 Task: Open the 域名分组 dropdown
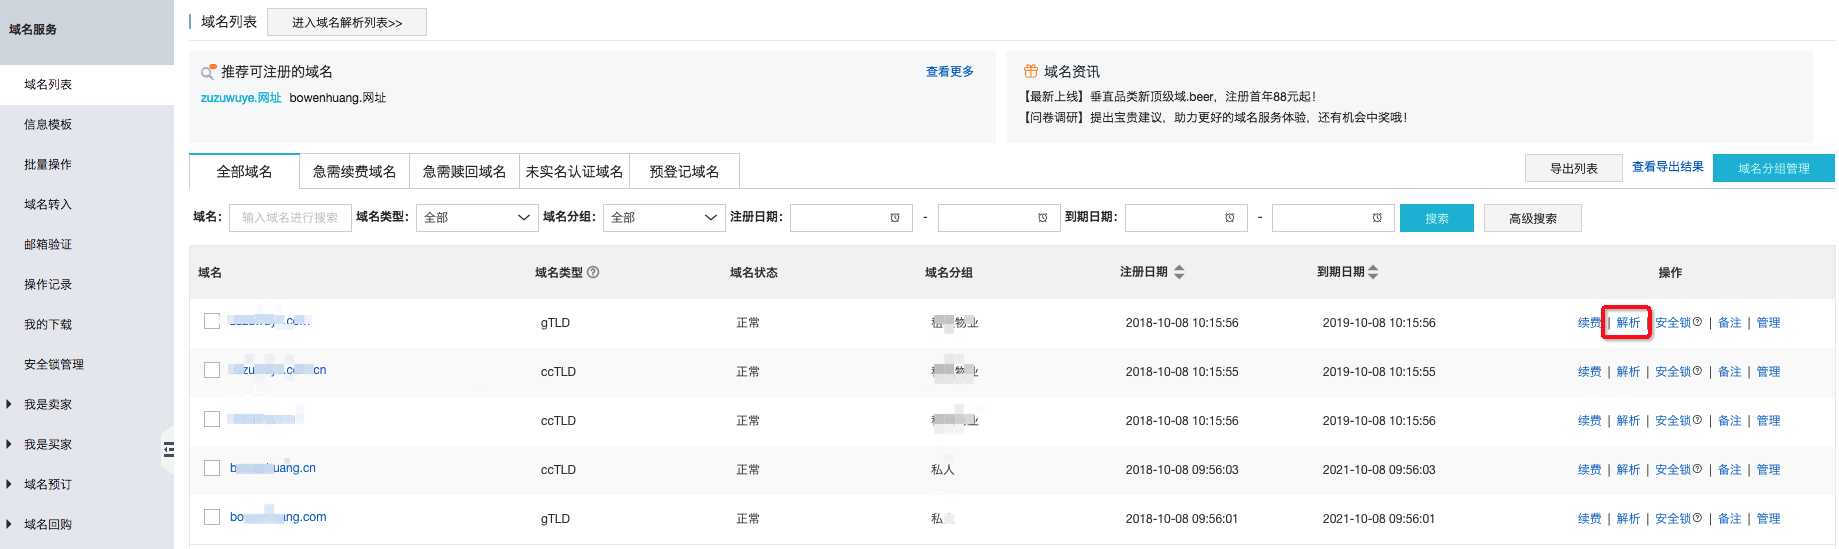pyautogui.click(x=664, y=218)
